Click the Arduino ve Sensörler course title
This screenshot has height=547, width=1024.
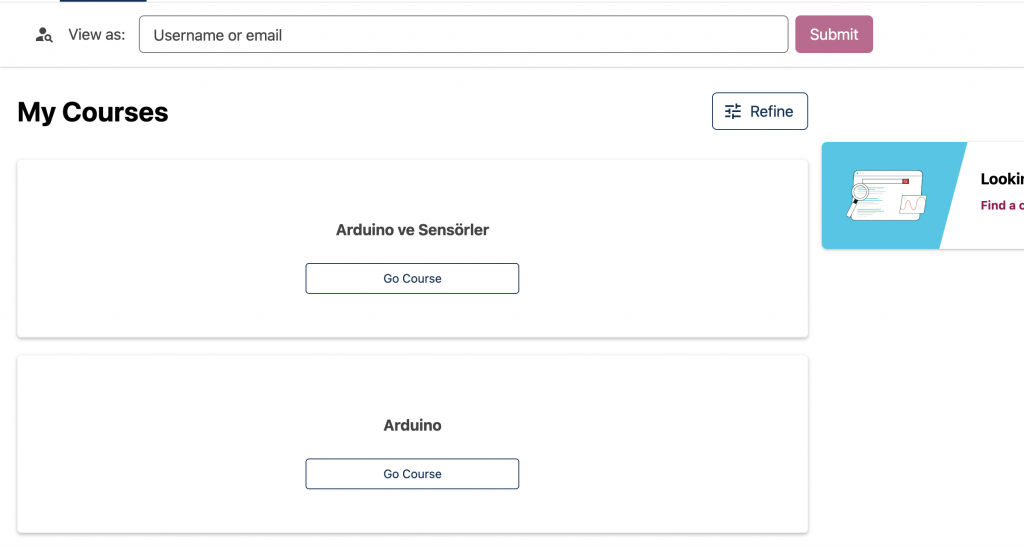click(x=412, y=230)
